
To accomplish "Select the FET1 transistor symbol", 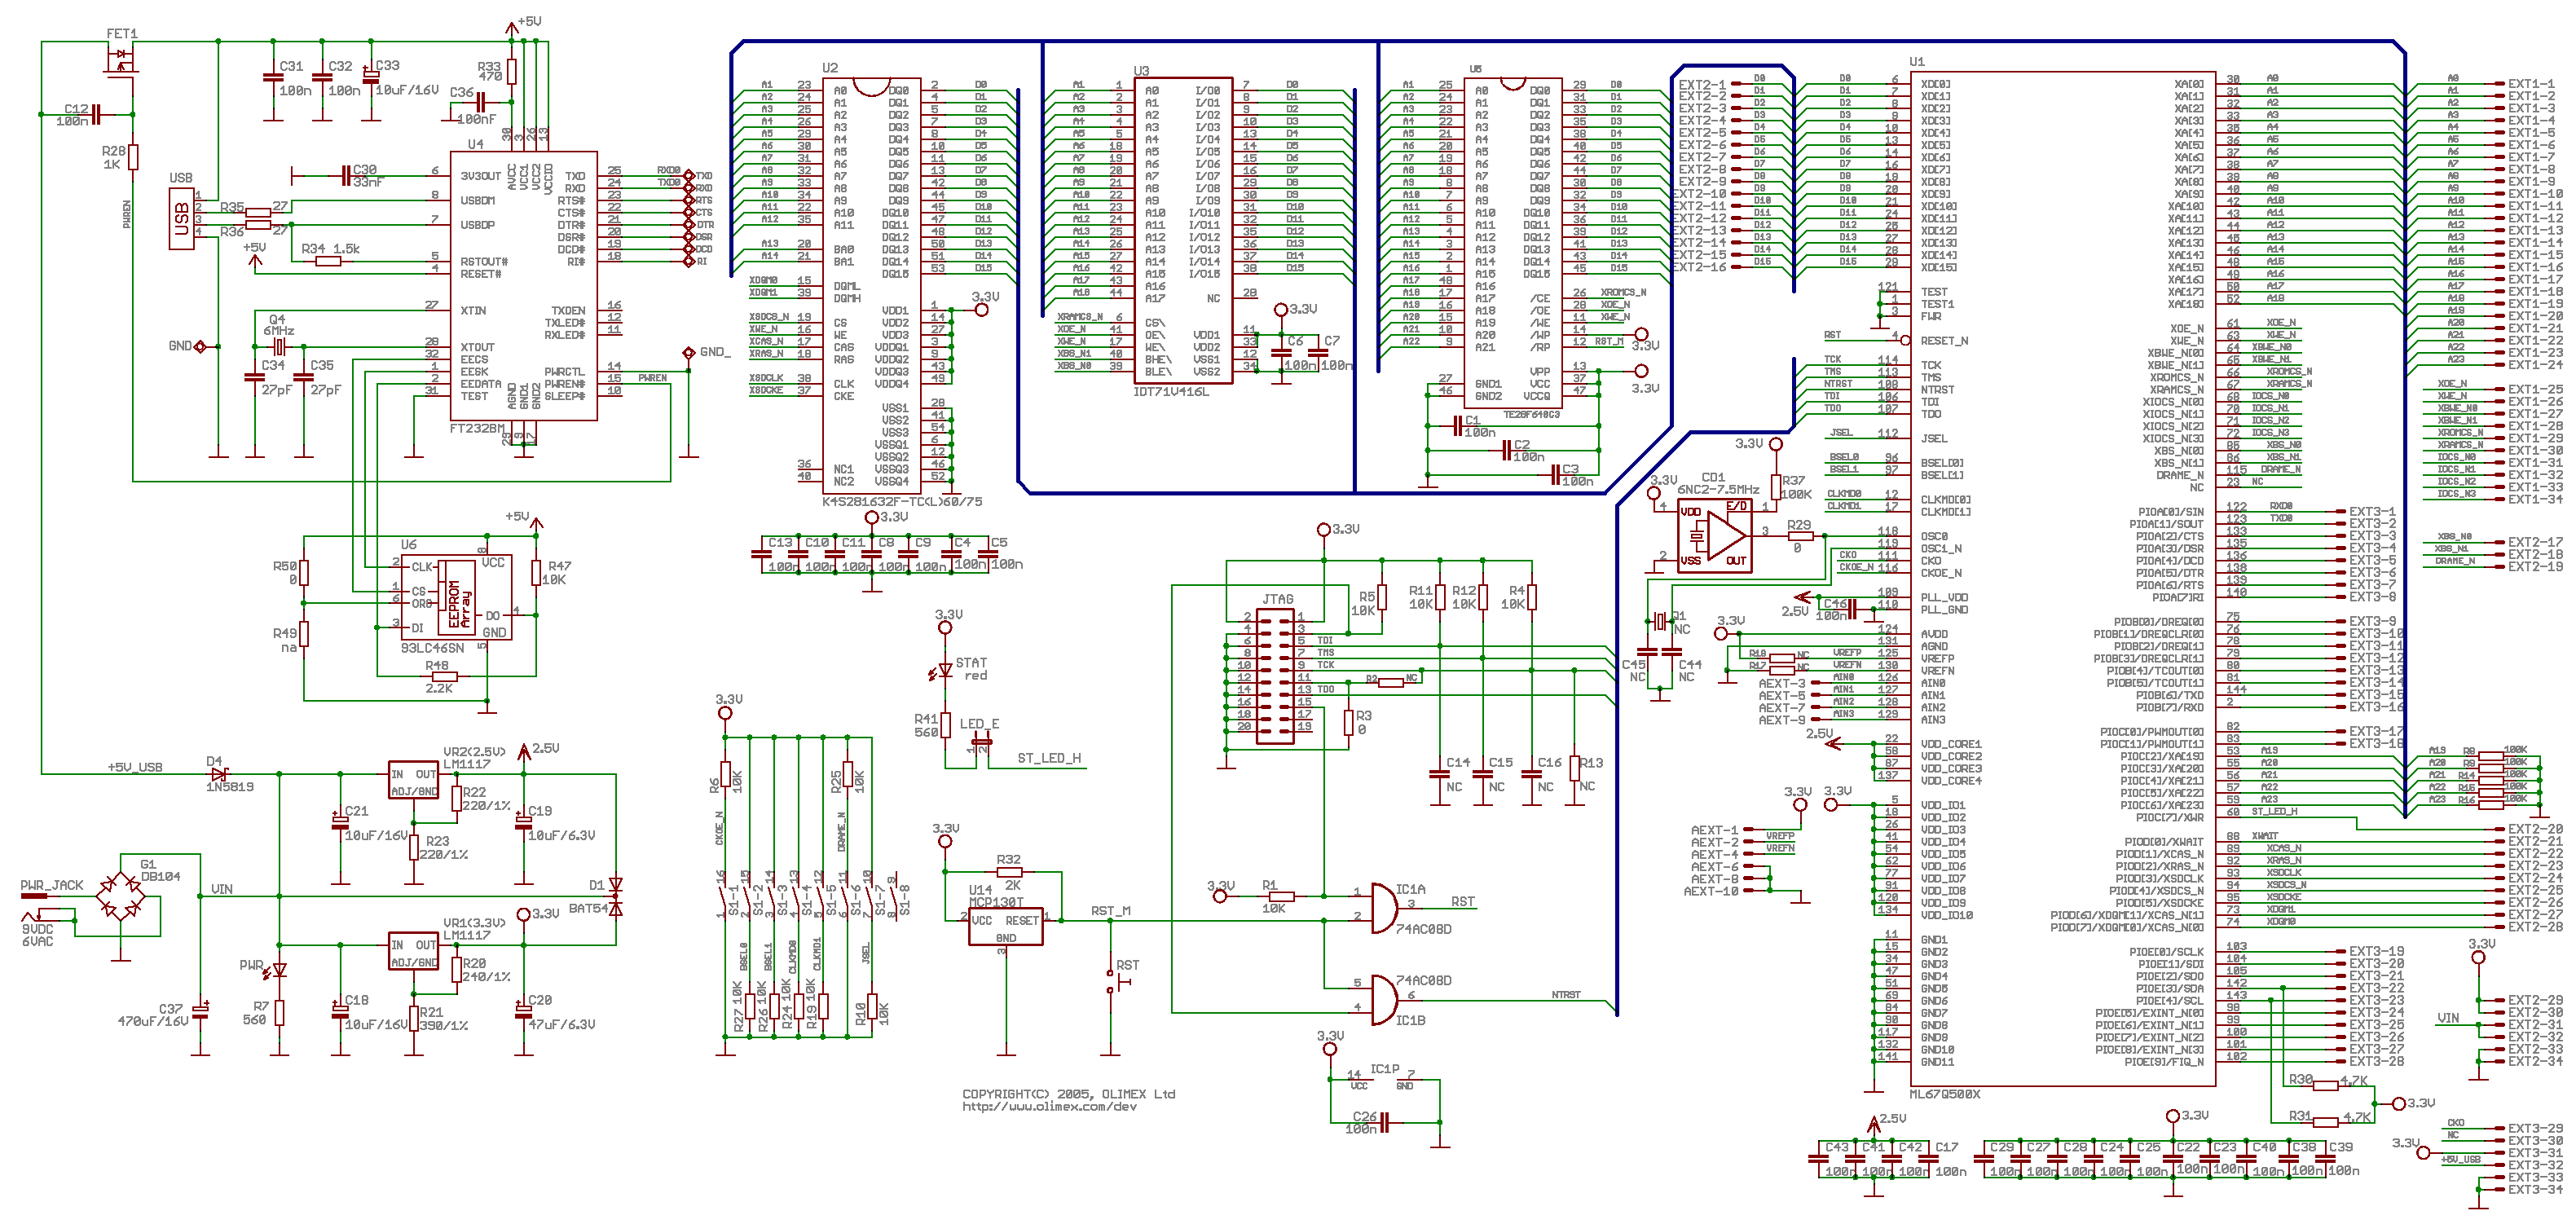I will point(121,60).
